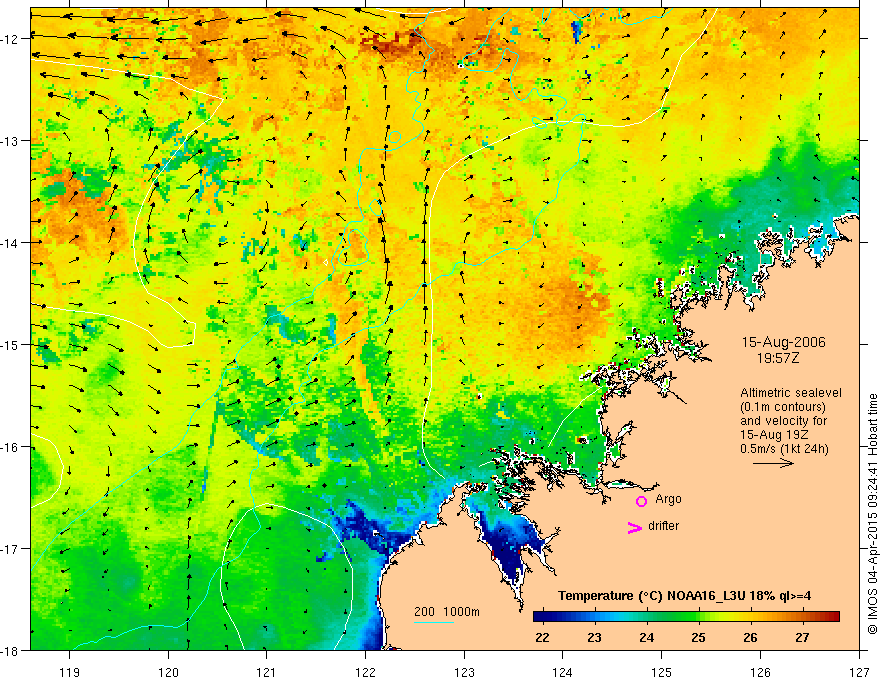Click the longitude axis label 122
880x680 pixels.
[365, 672]
